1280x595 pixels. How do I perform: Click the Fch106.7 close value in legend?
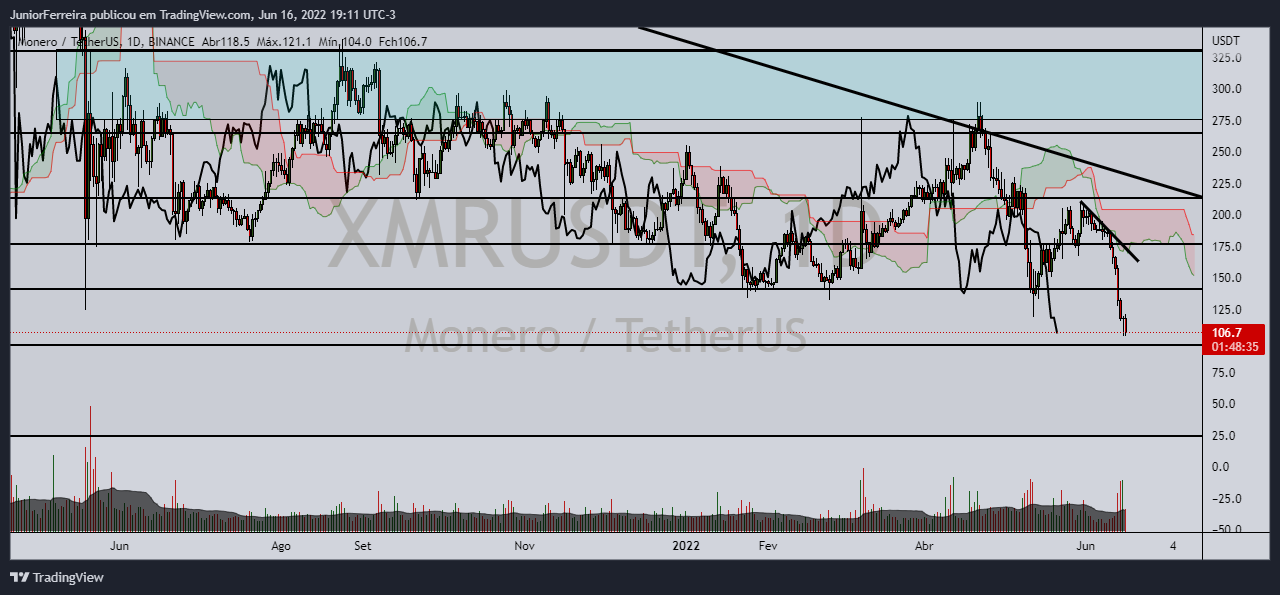[403, 41]
